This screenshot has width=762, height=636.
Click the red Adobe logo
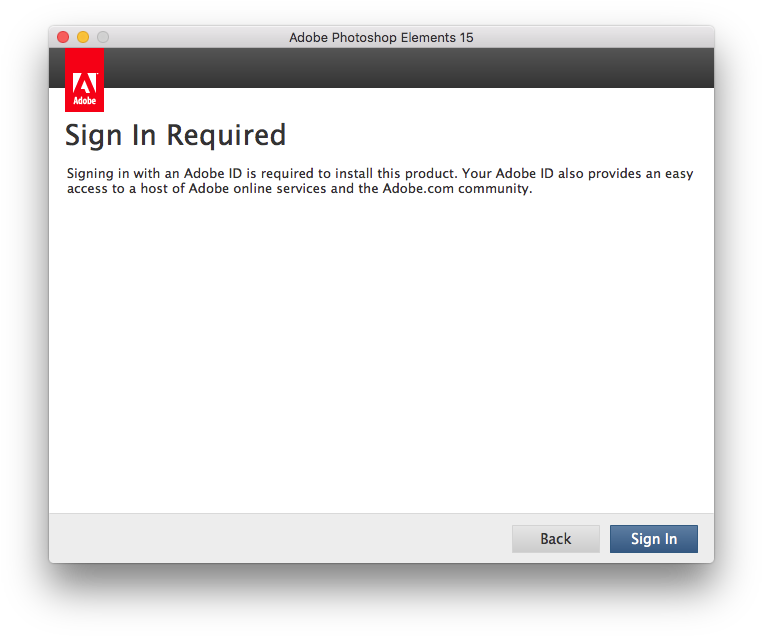[x=84, y=80]
